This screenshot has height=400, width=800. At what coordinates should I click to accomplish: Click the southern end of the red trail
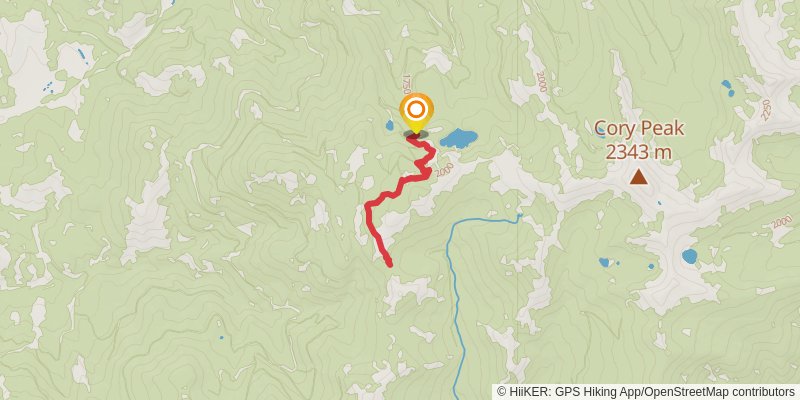390,264
